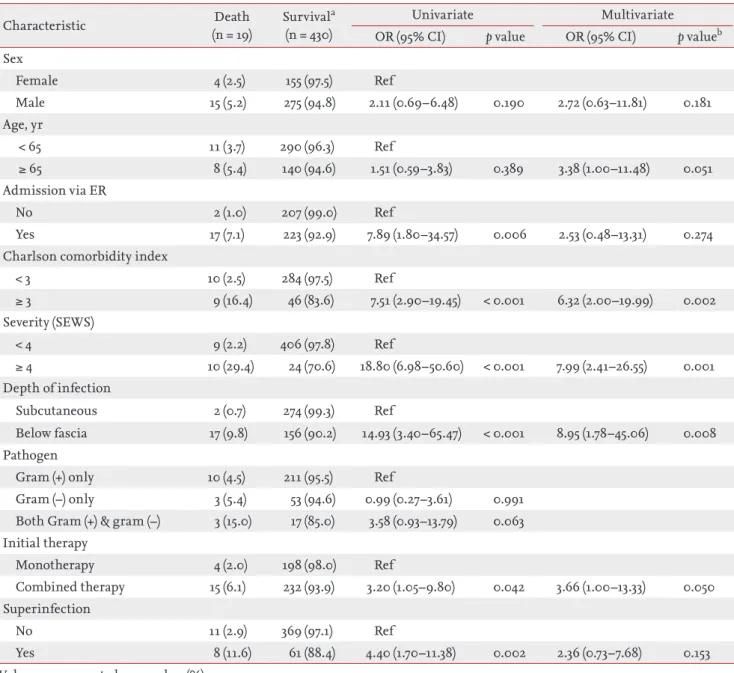Select the Subcutaneous row label

click(x=56, y=410)
